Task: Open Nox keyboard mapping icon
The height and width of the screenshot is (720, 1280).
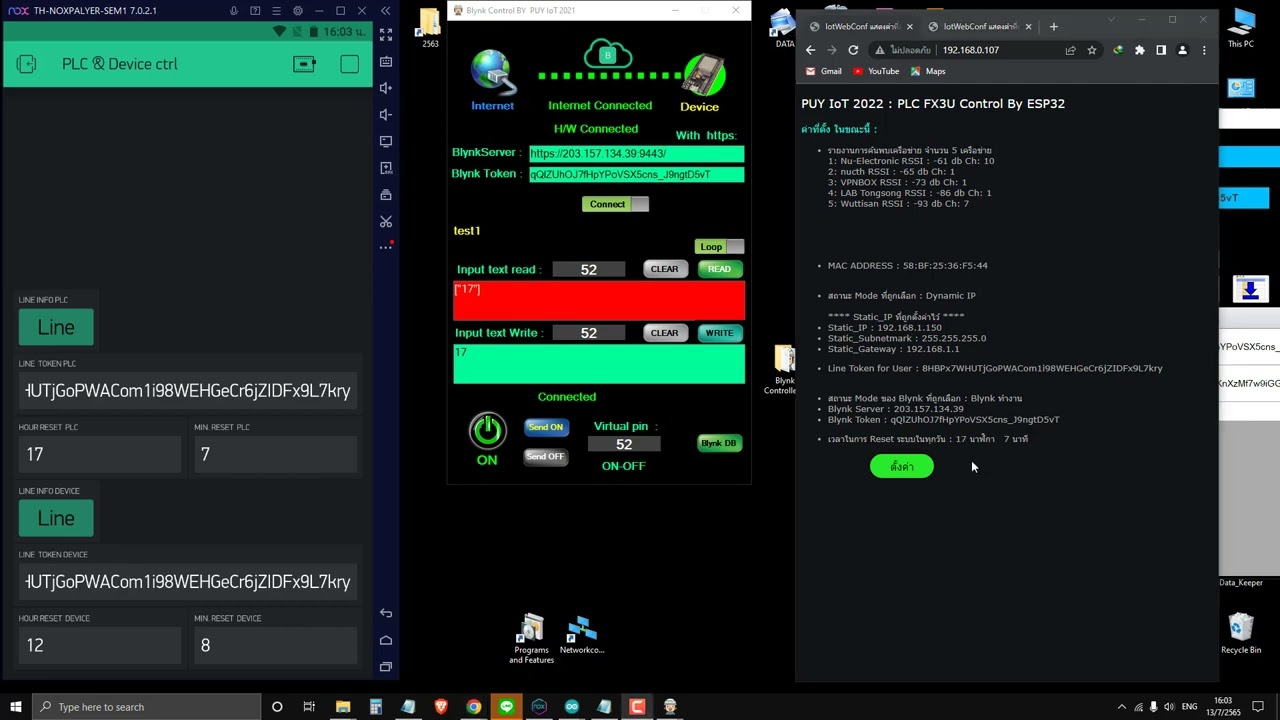Action: click(x=386, y=61)
